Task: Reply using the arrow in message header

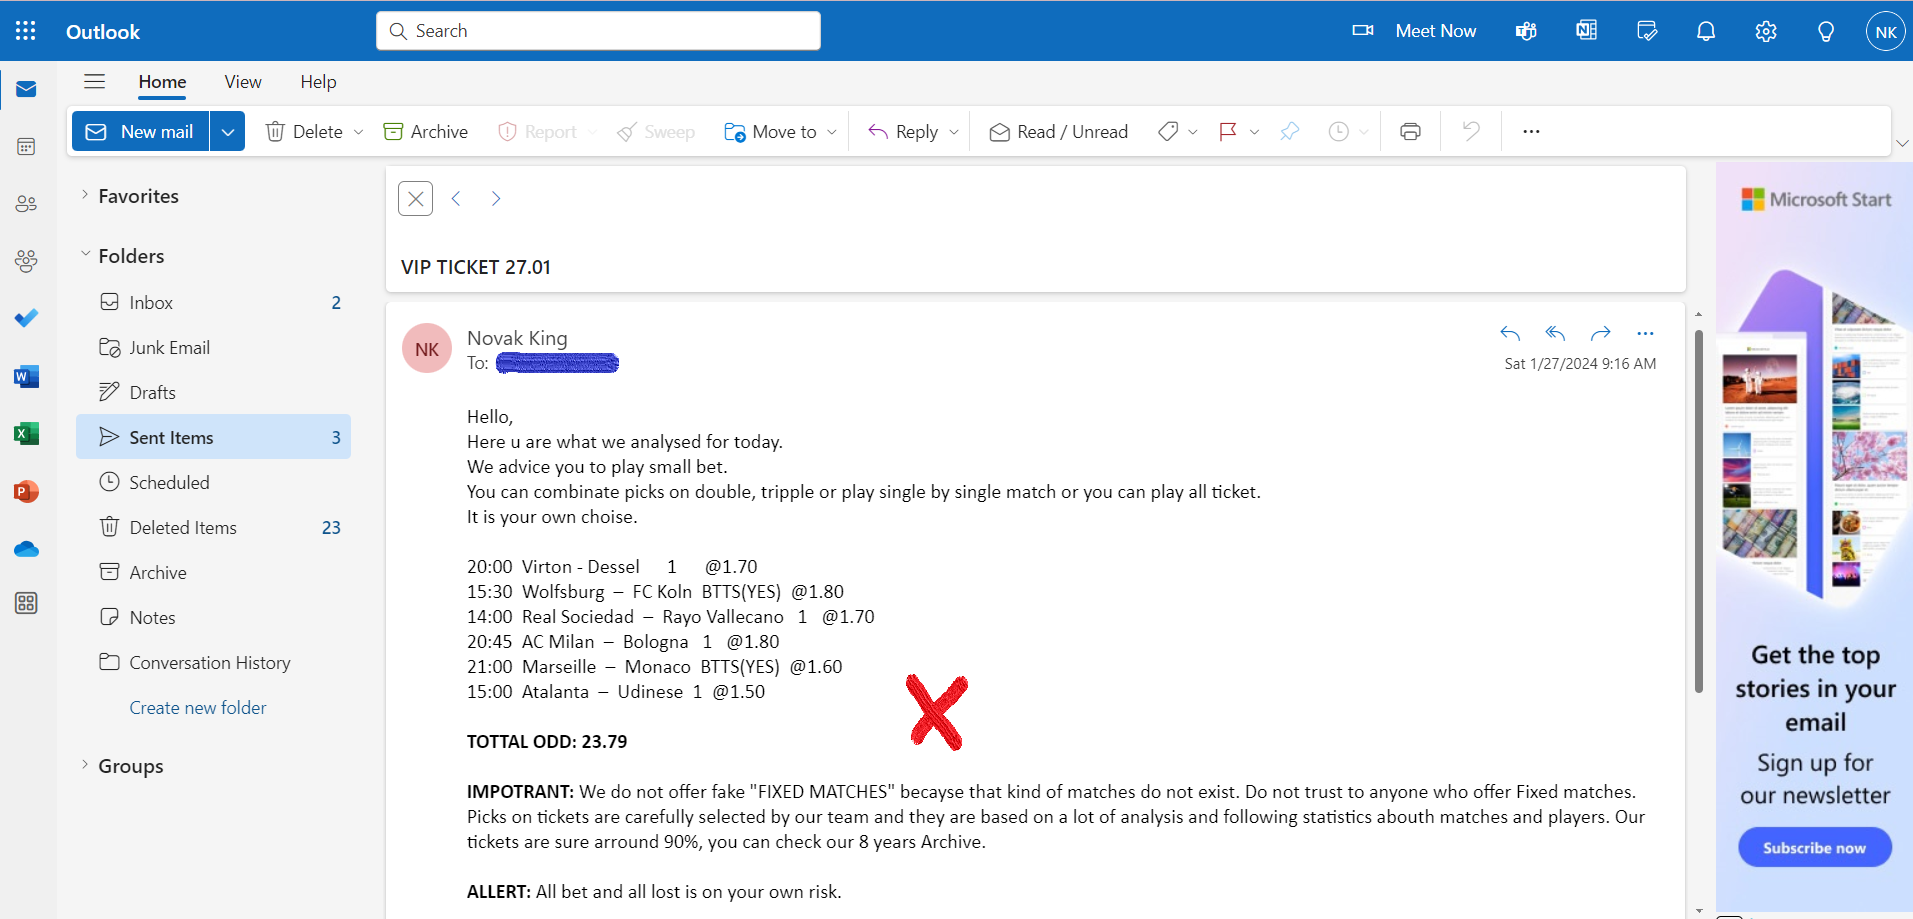Action: tap(1510, 333)
